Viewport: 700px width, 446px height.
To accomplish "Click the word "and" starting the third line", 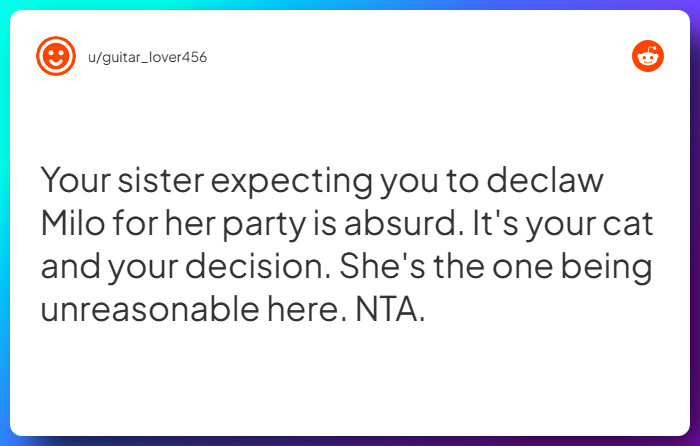I will (68, 266).
